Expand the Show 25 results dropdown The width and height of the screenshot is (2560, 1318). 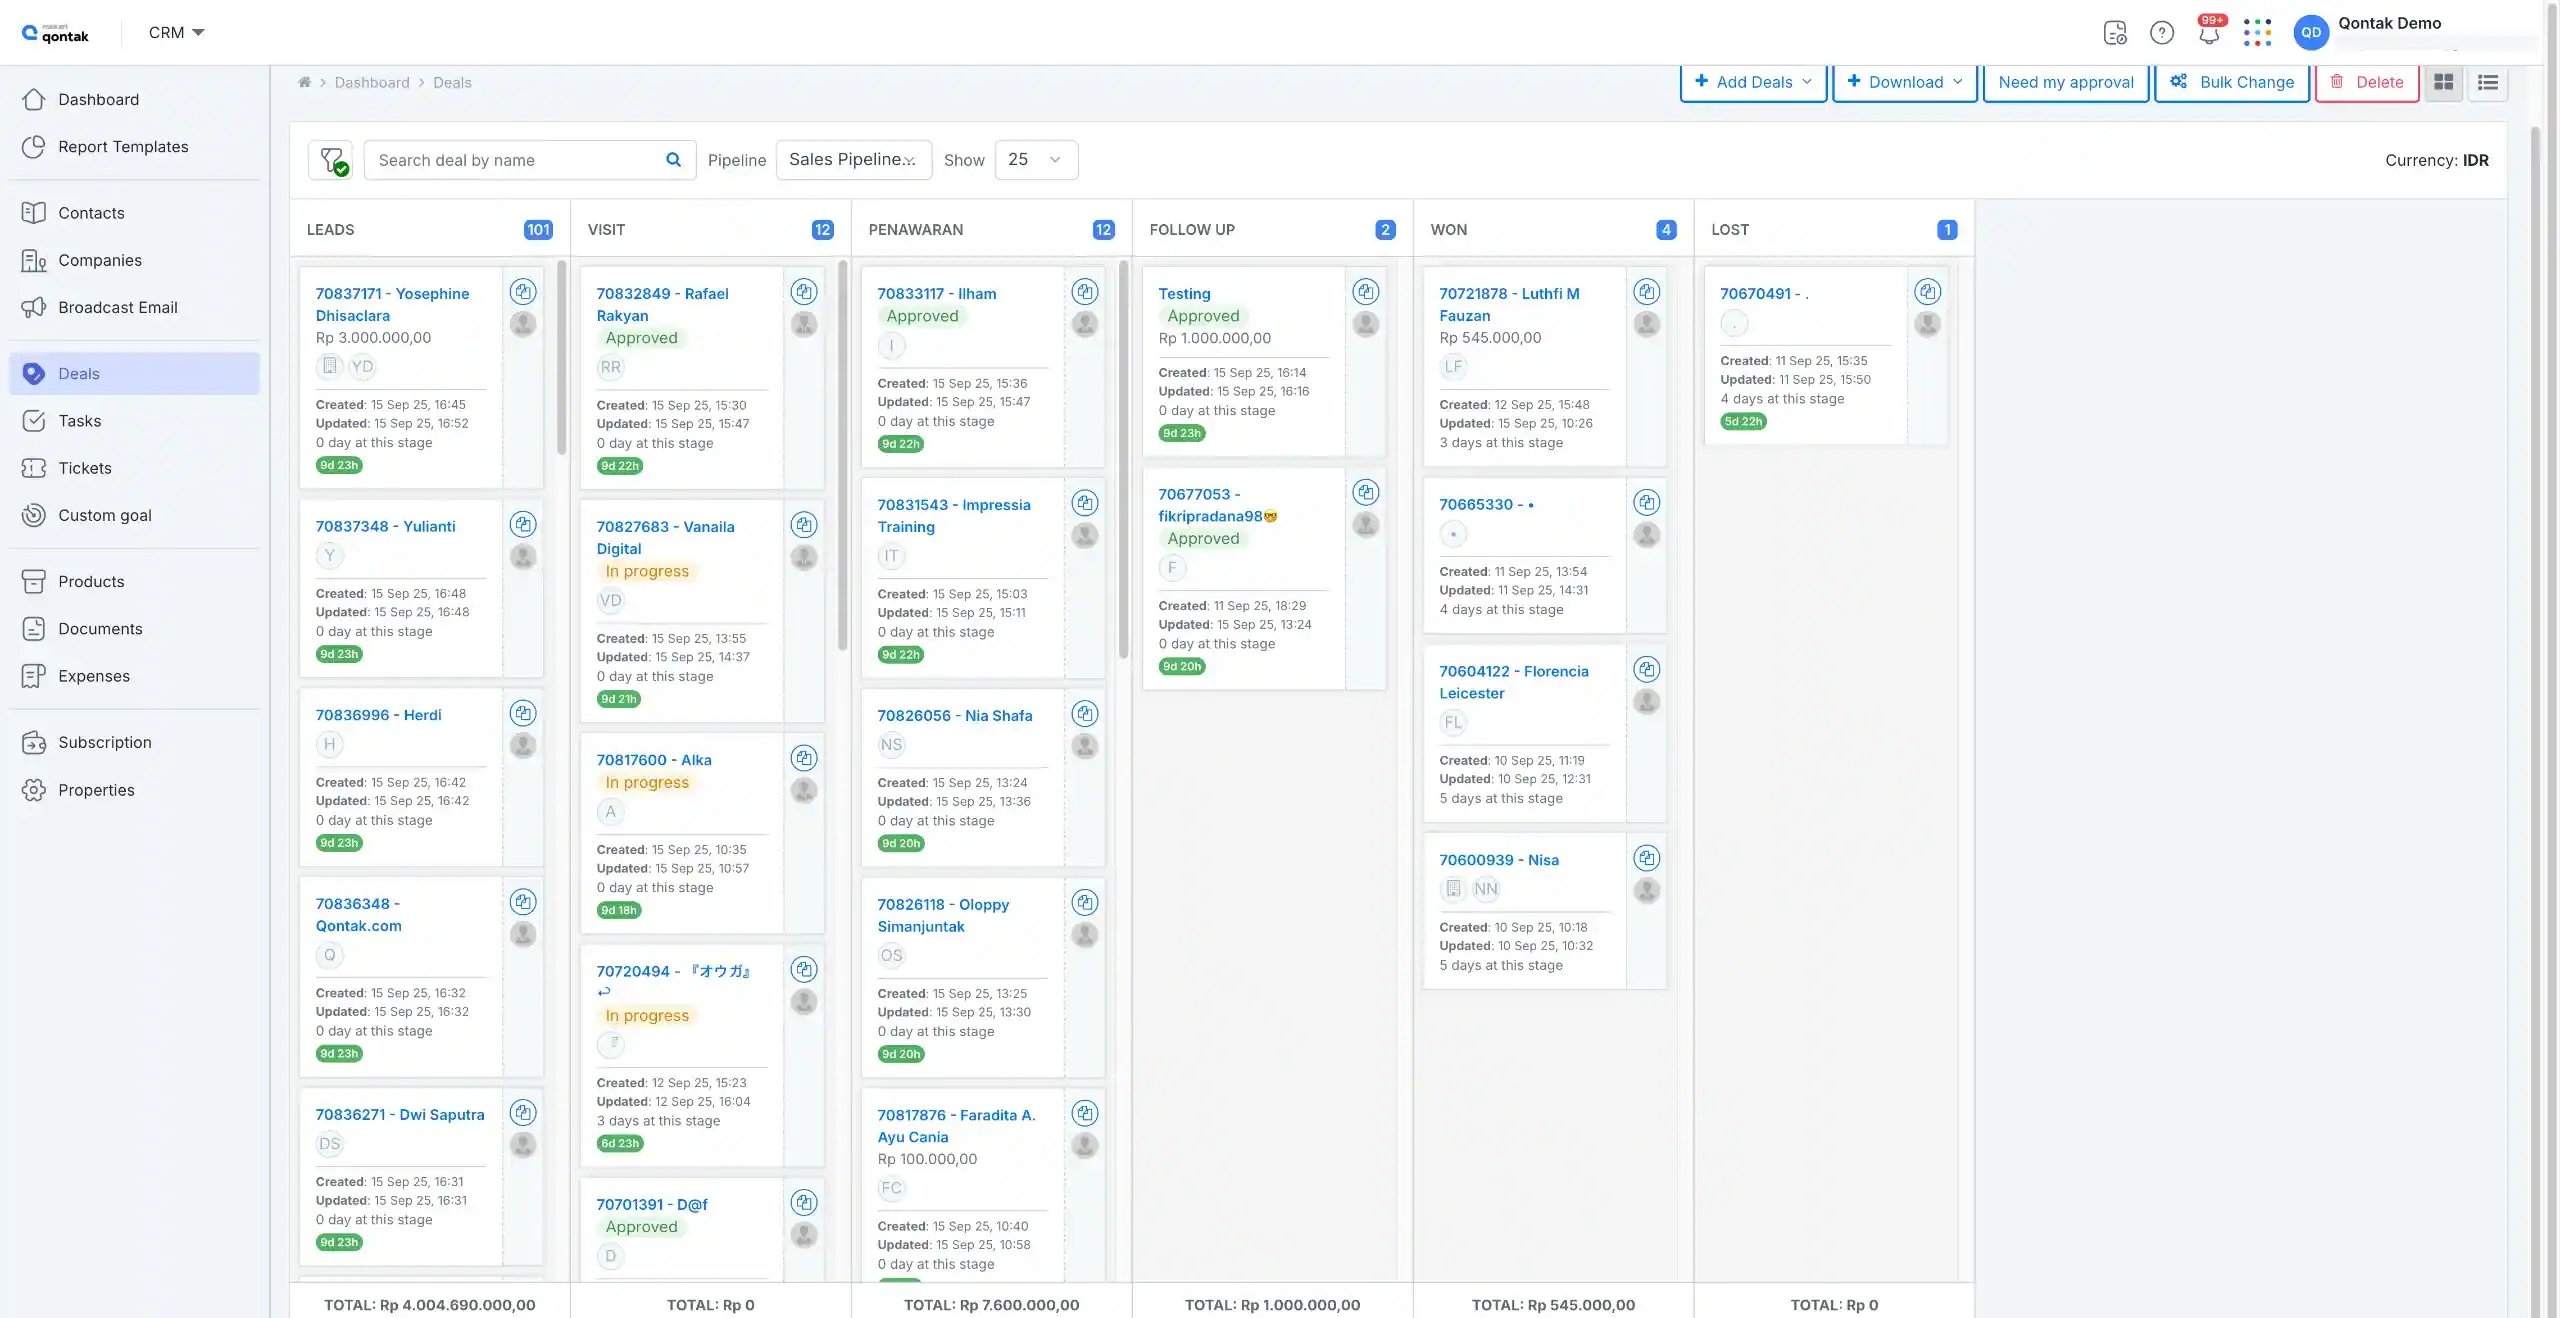coord(1034,160)
